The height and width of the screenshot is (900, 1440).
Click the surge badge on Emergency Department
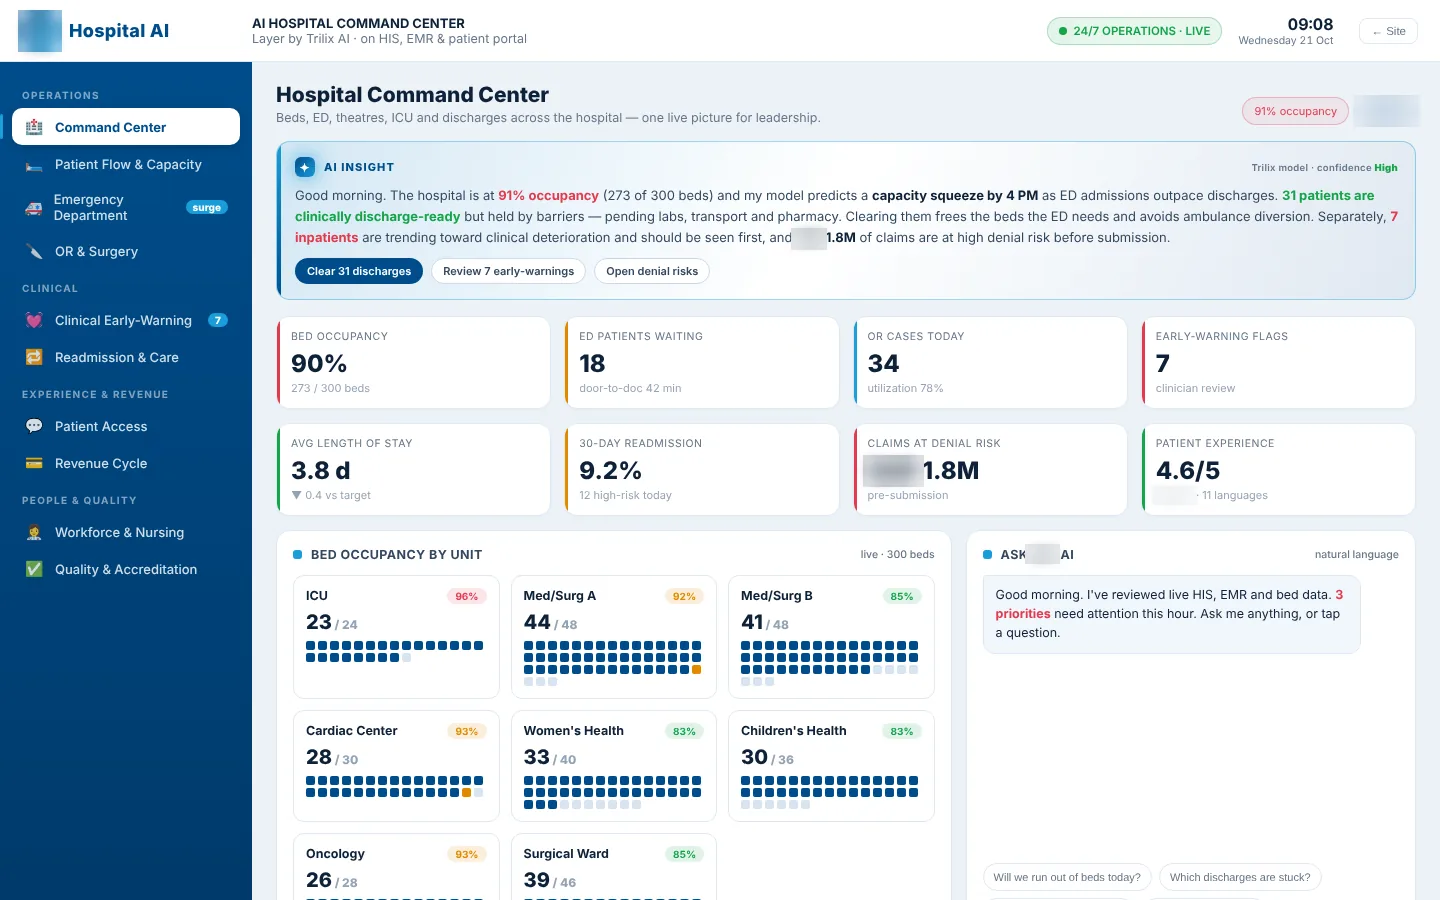pos(207,208)
